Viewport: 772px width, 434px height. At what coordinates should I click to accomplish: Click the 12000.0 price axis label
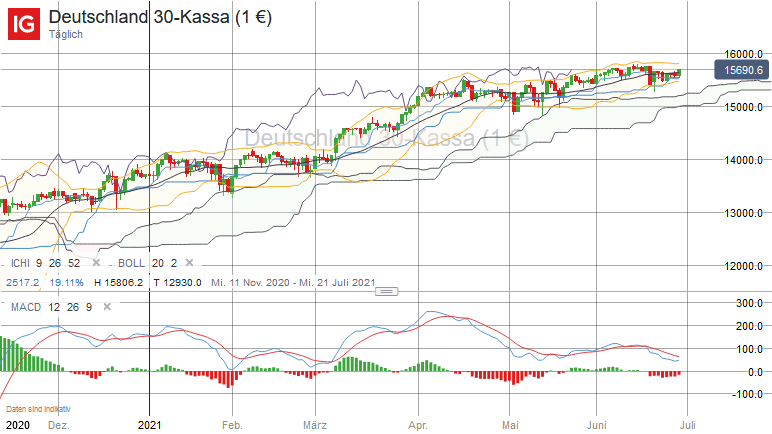pos(743,267)
